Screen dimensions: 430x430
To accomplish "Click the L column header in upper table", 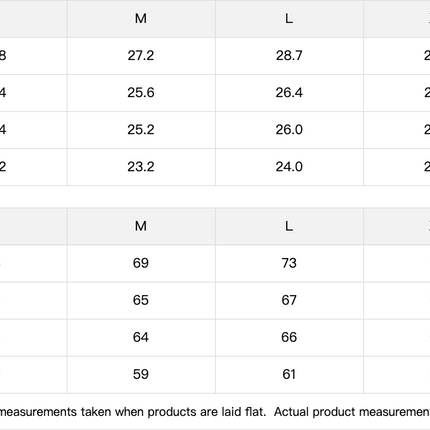I will click(289, 19).
